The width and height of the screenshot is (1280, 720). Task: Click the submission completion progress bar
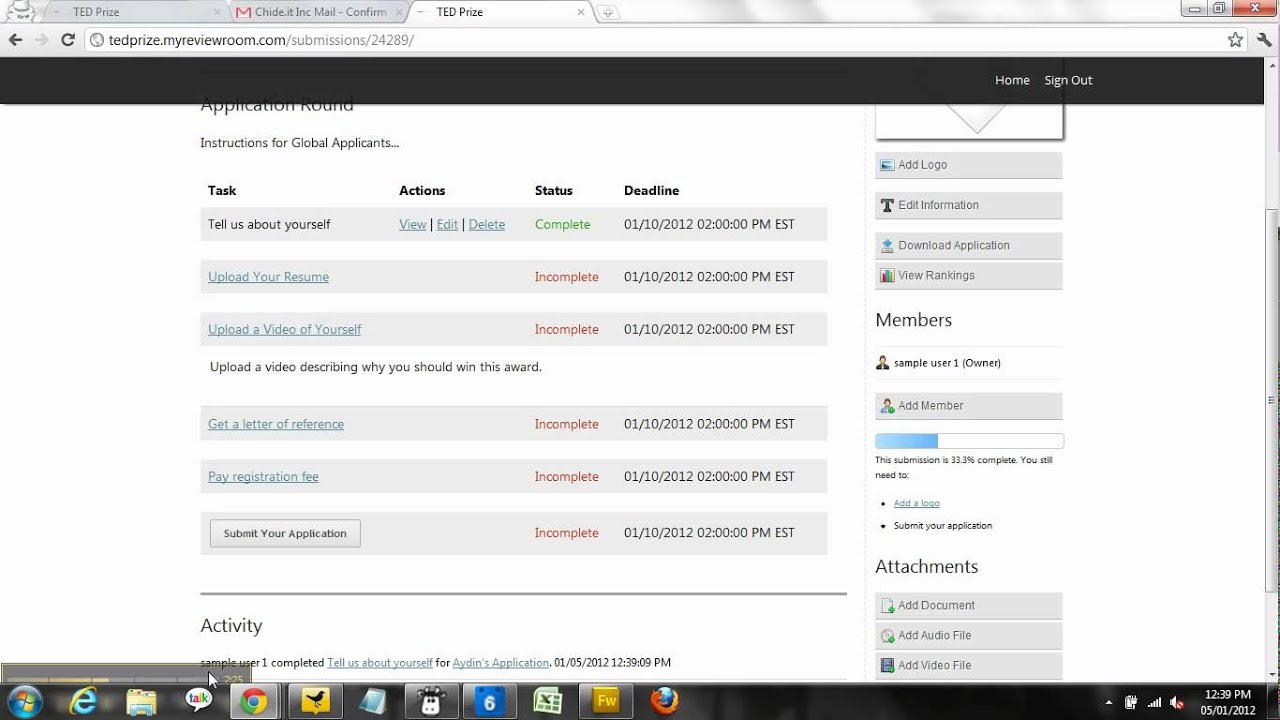pyautogui.click(x=969, y=441)
